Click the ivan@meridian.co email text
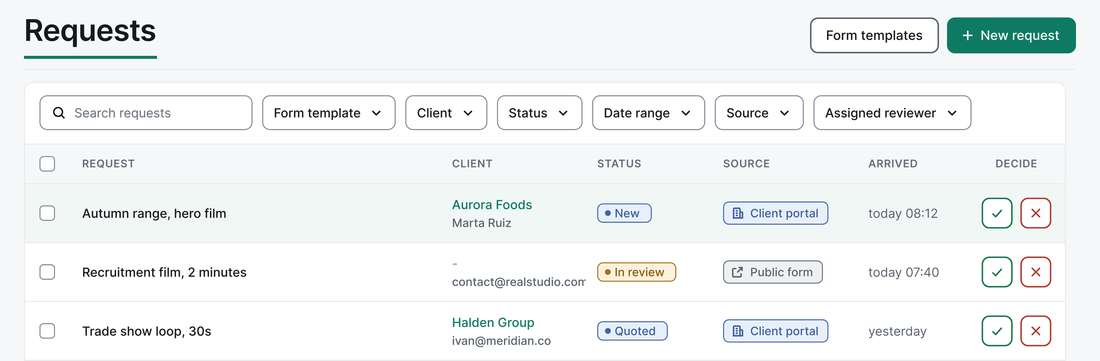This screenshot has height=361, width=1100. 501,341
